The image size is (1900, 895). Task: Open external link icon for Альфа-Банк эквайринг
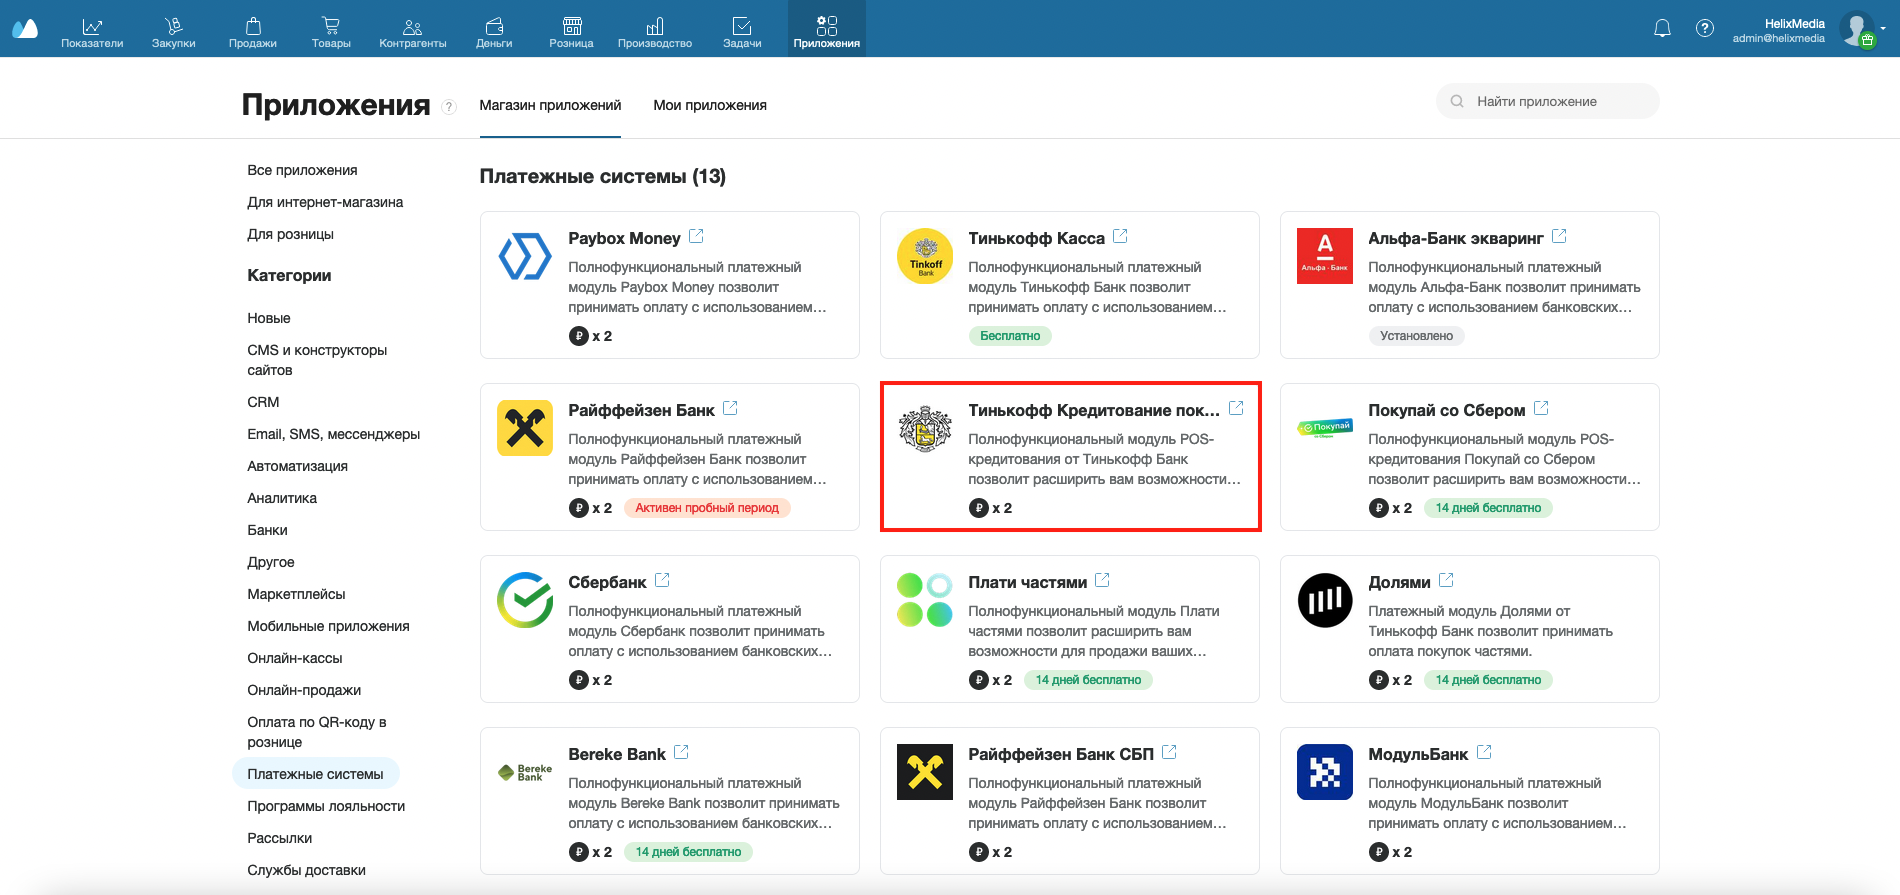1559,237
